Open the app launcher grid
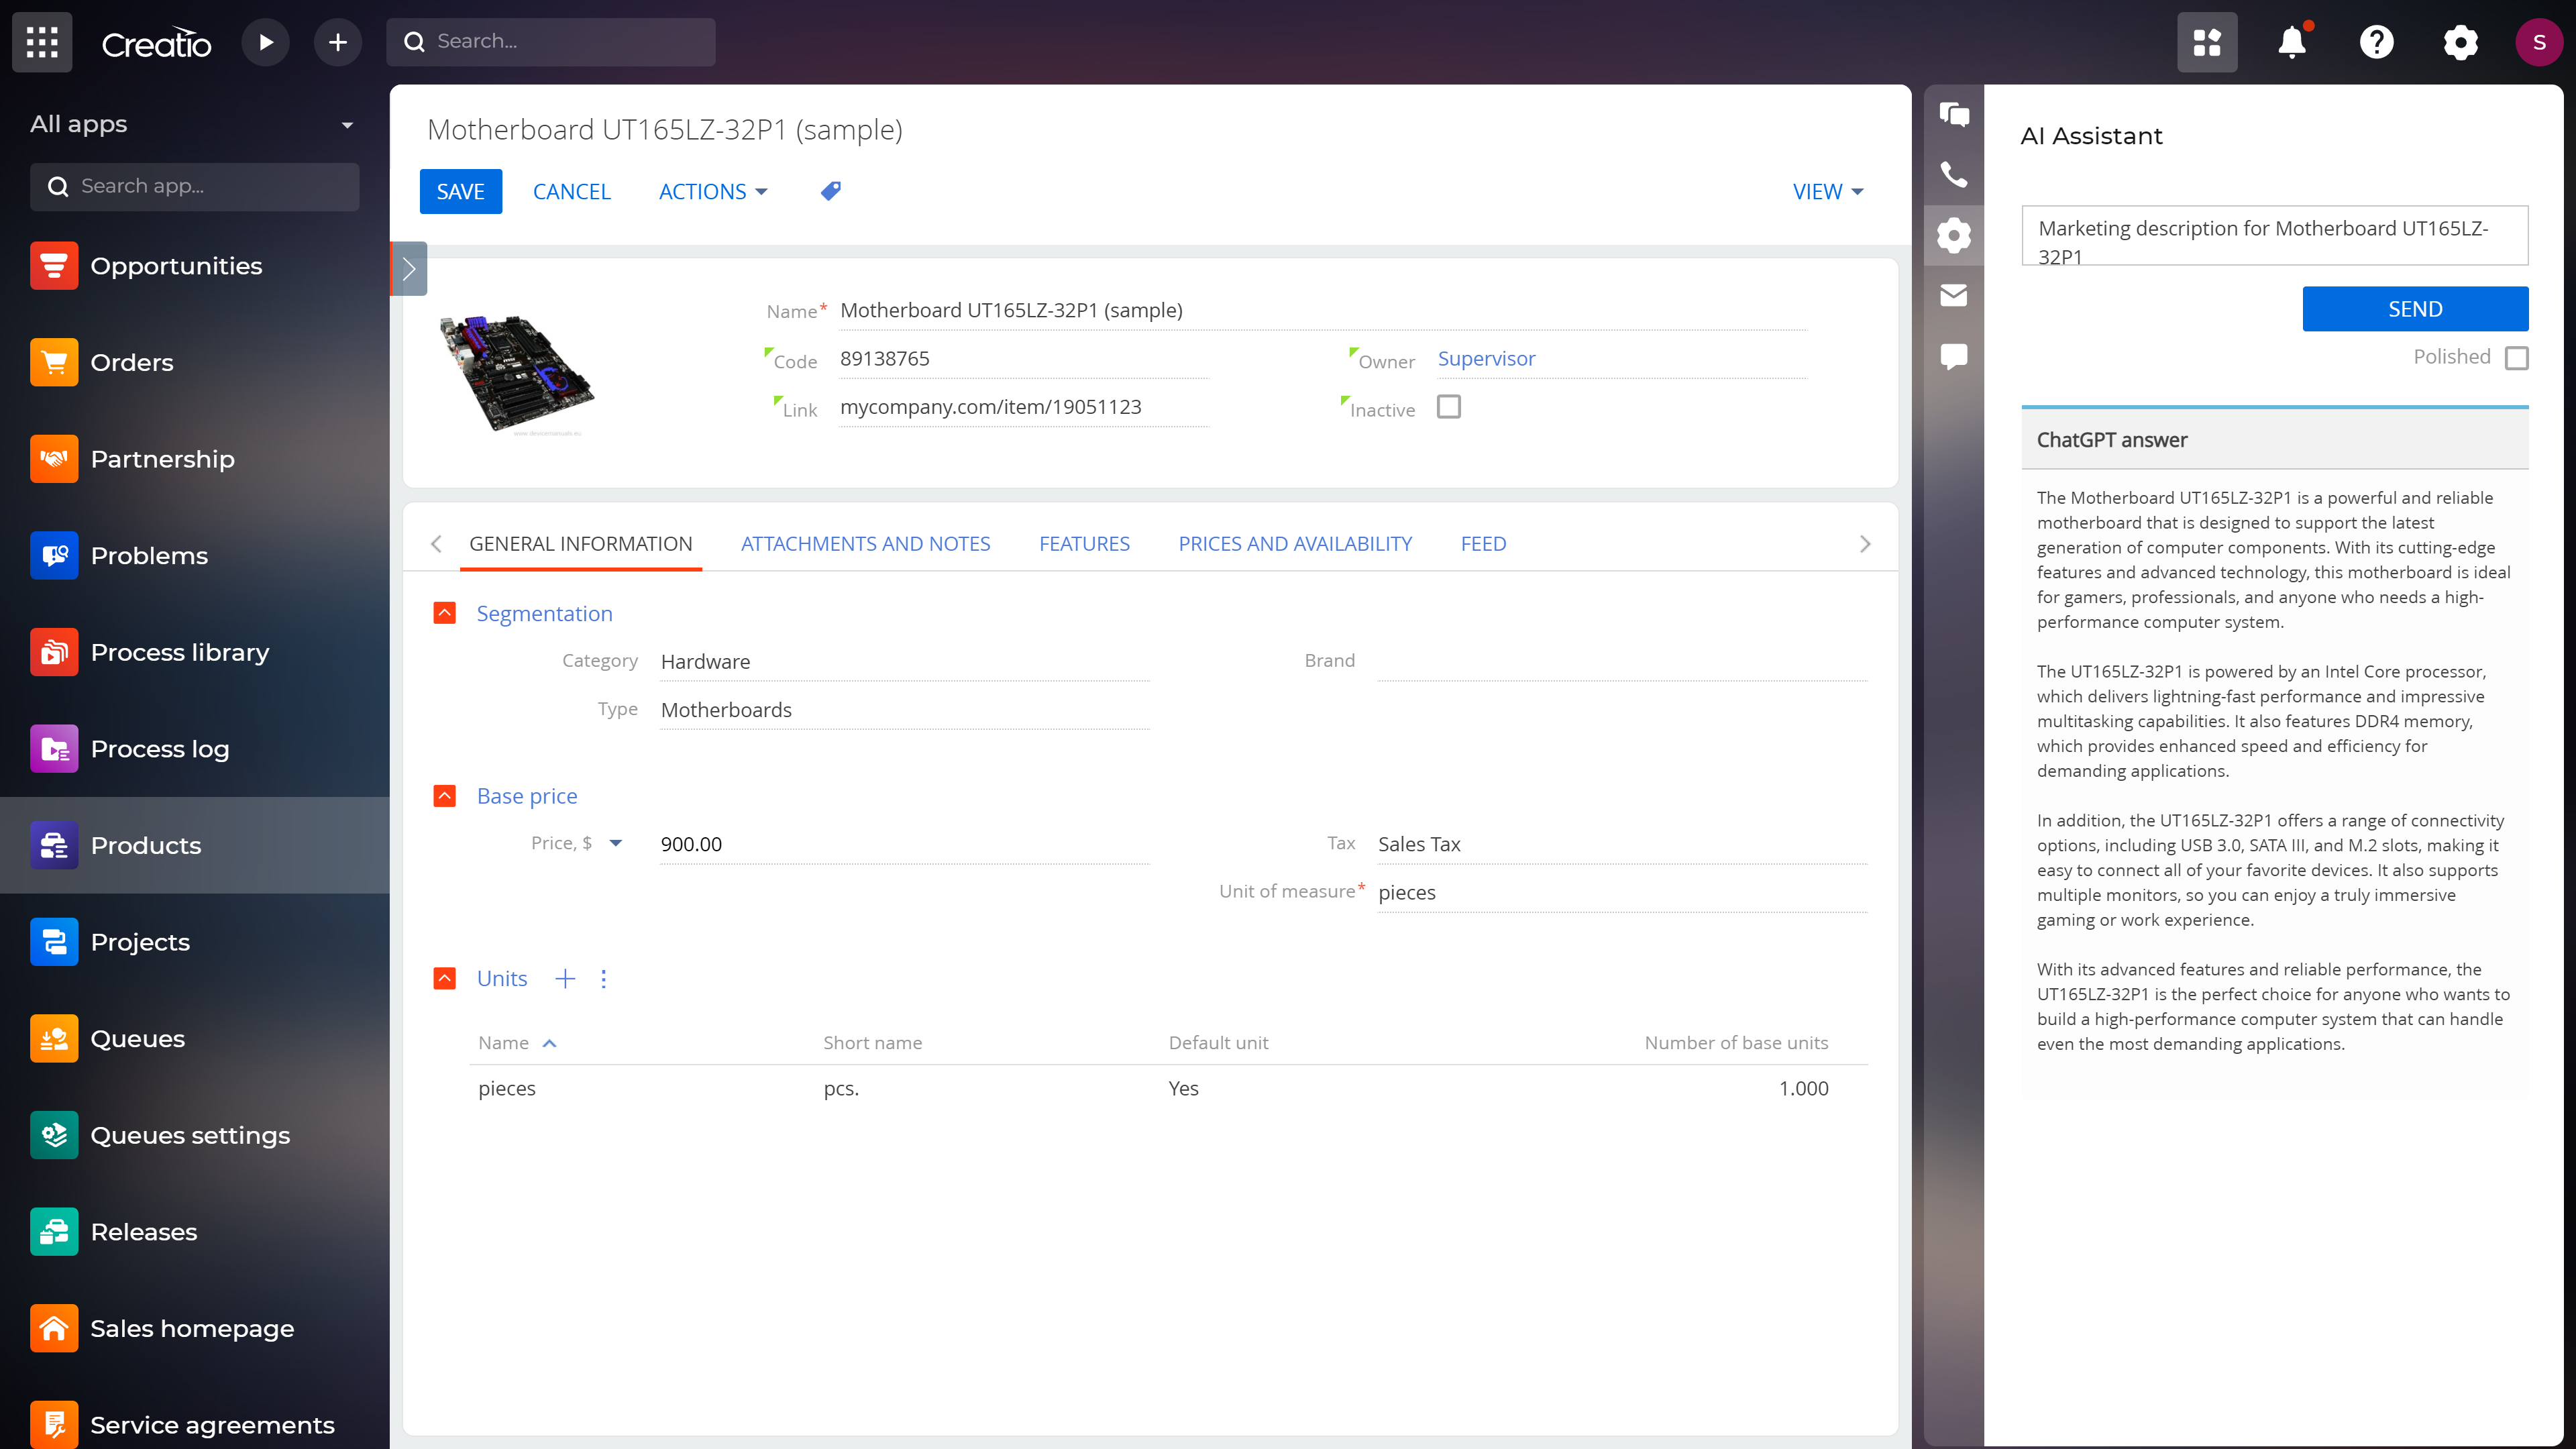Viewport: 2576px width, 1449px height. coord(41,42)
